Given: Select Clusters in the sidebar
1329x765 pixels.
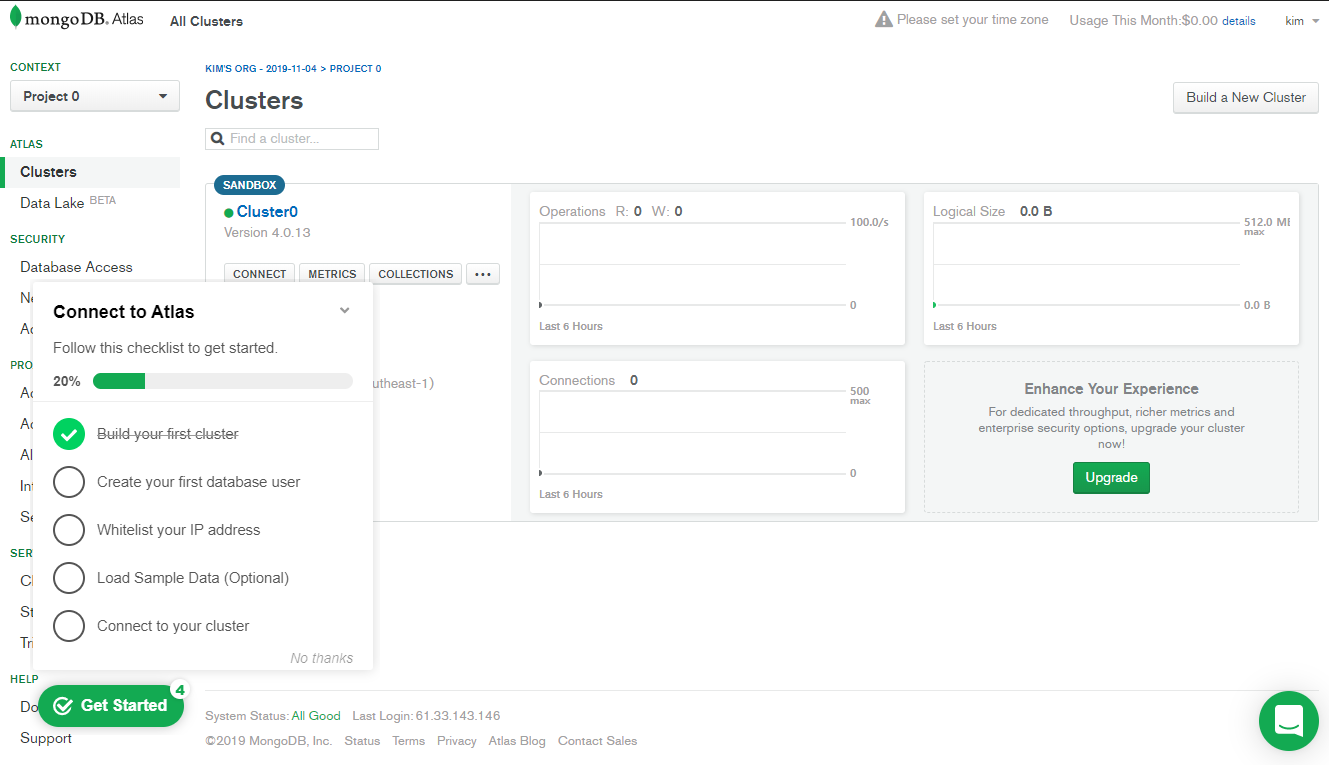Looking at the screenshot, I should point(91,172).
